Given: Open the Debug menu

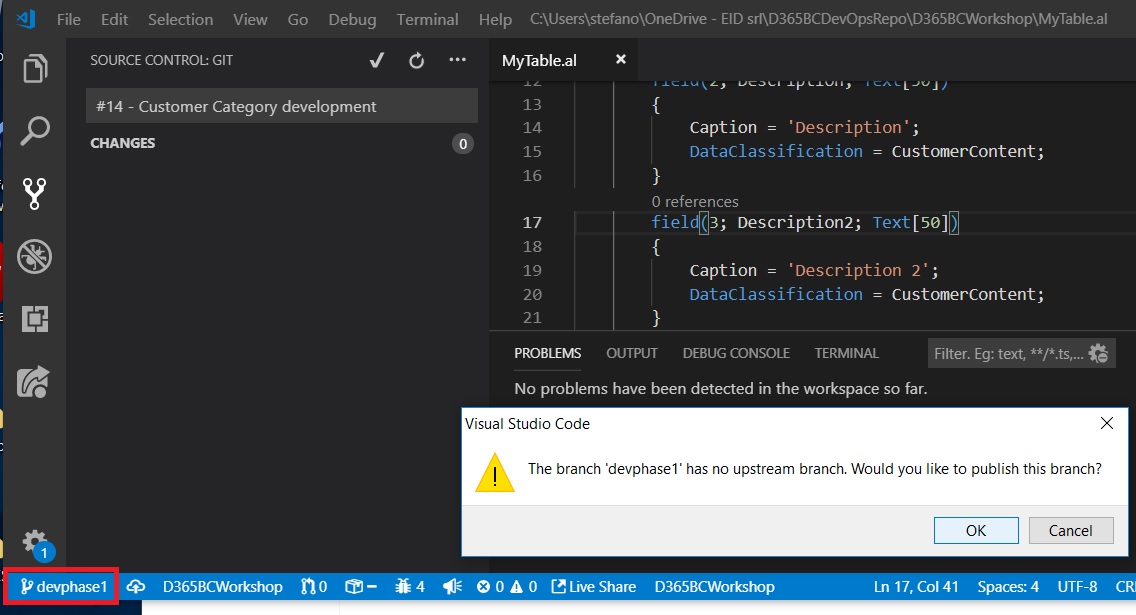Looking at the screenshot, I should [x=351, y=18].
